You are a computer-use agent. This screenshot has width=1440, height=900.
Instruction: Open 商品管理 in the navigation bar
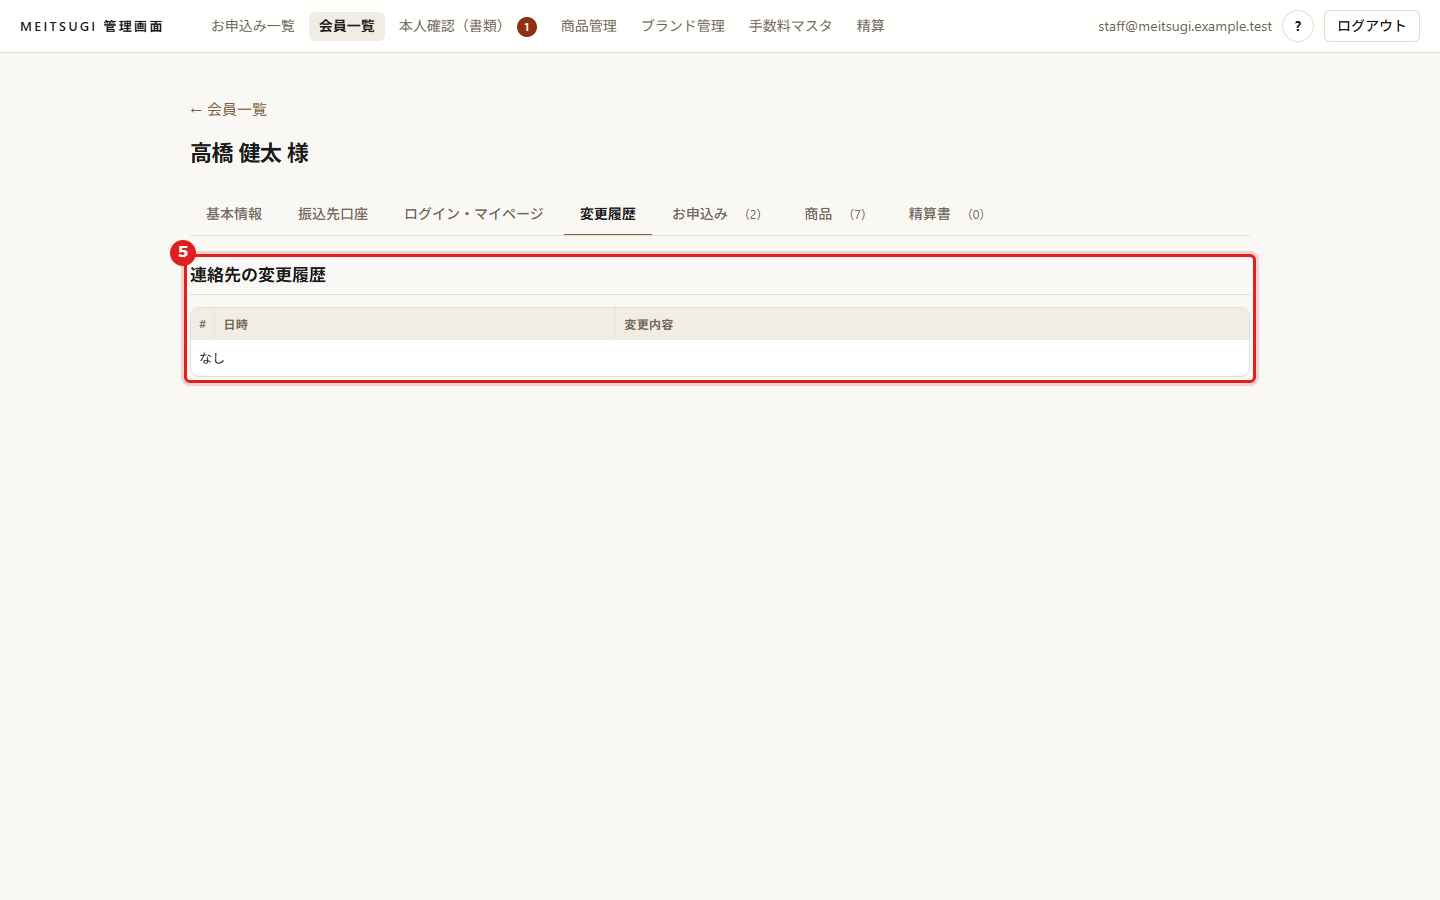coord(589,26)
